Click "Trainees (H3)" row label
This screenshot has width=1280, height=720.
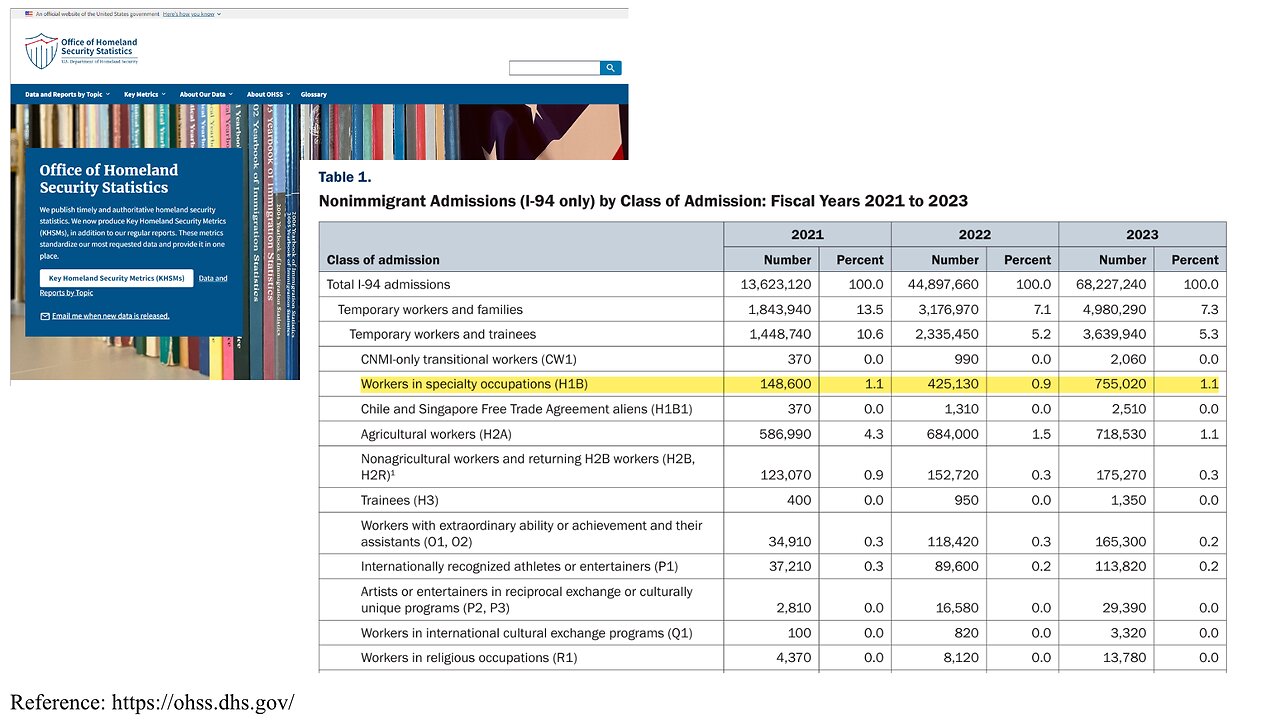click(x=399, y=500)
